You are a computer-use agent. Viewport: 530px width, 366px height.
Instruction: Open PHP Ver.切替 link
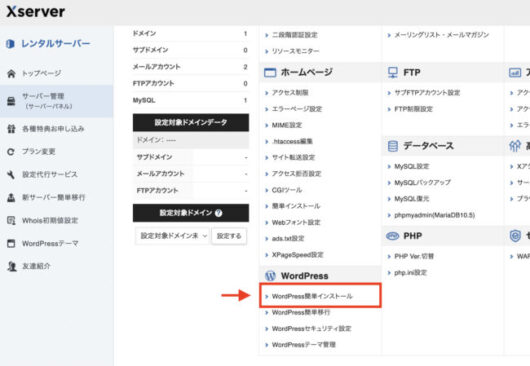tap(414, 257)
